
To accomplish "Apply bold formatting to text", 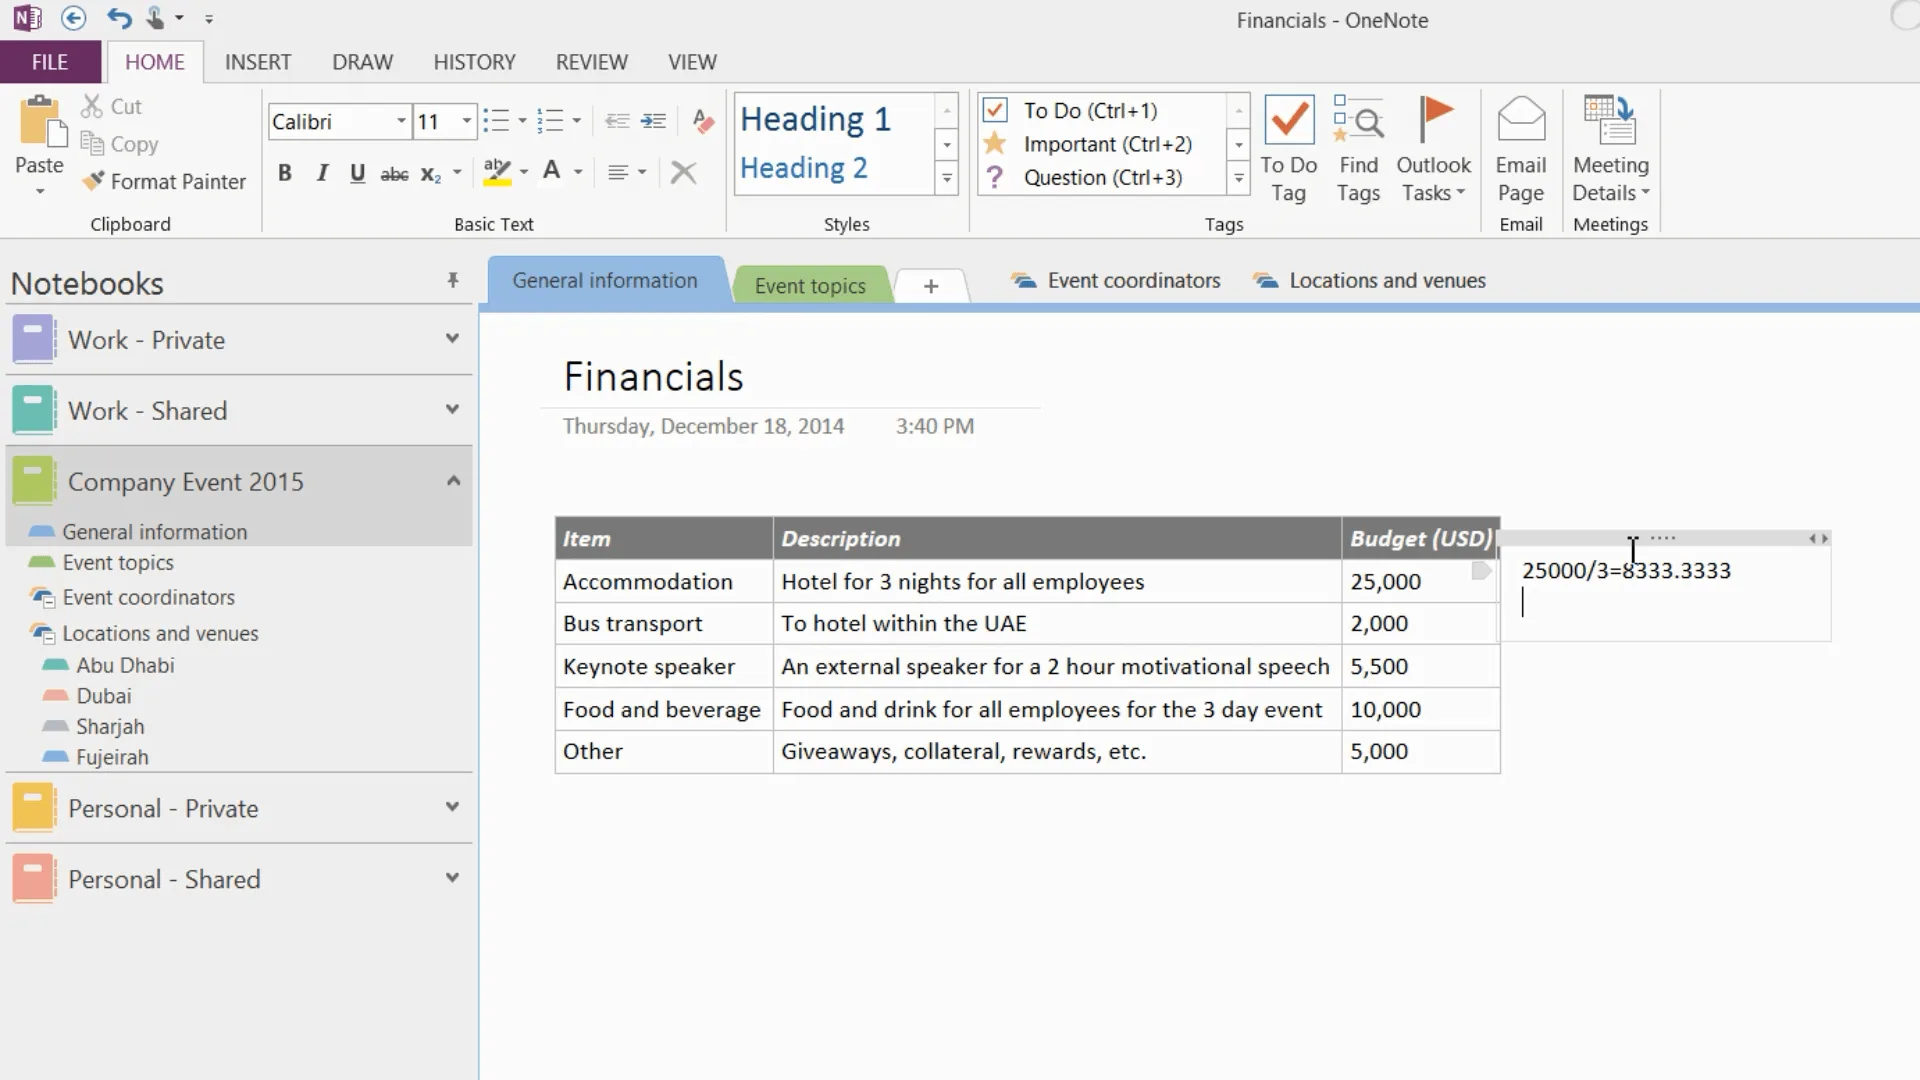I will 285,173.
